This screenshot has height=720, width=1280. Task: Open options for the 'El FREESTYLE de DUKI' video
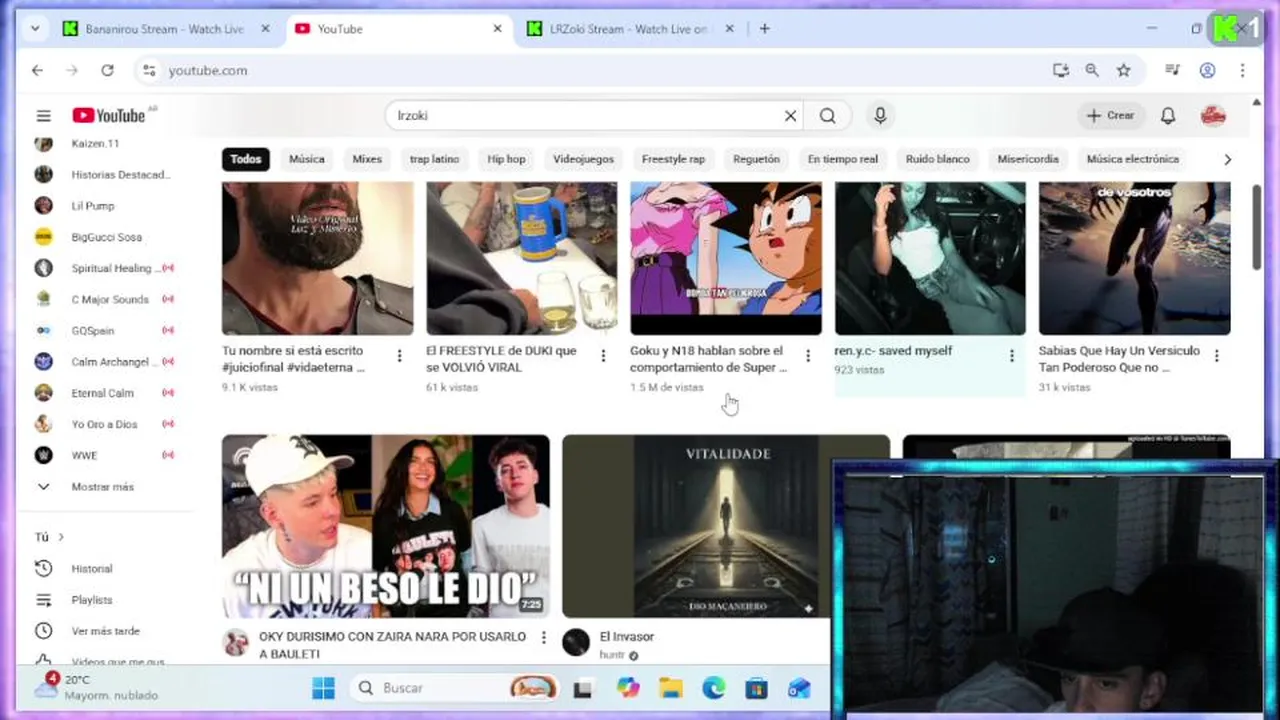pyautogui.click(x=603, y=356)
